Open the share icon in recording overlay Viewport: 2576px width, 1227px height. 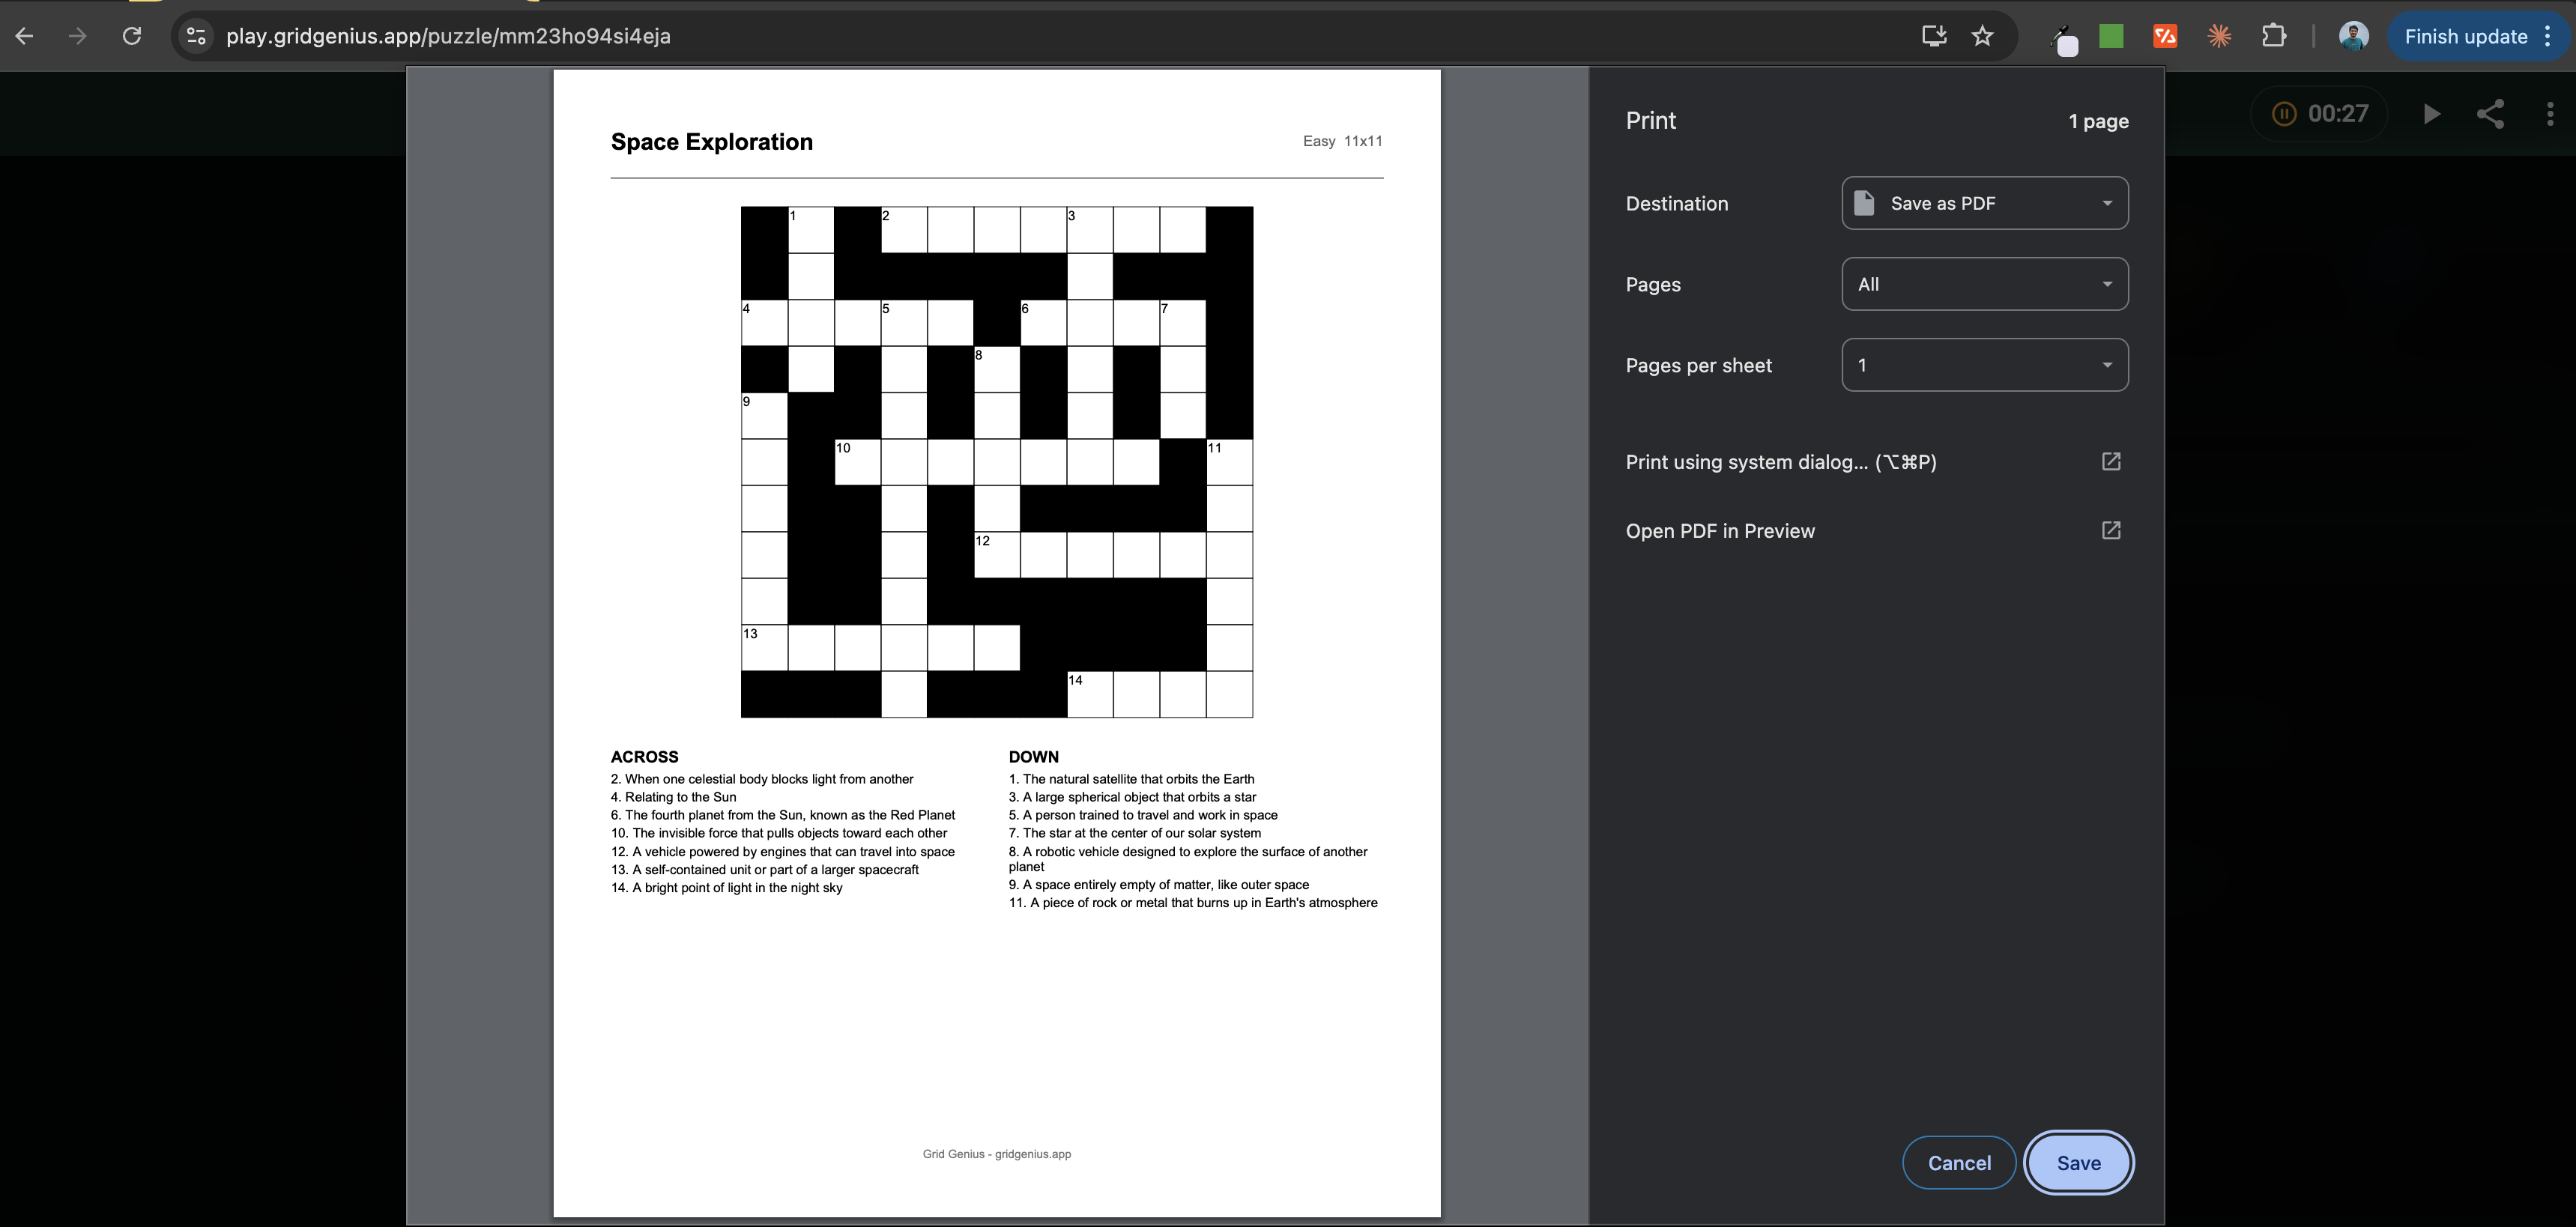click(2491, 114)
